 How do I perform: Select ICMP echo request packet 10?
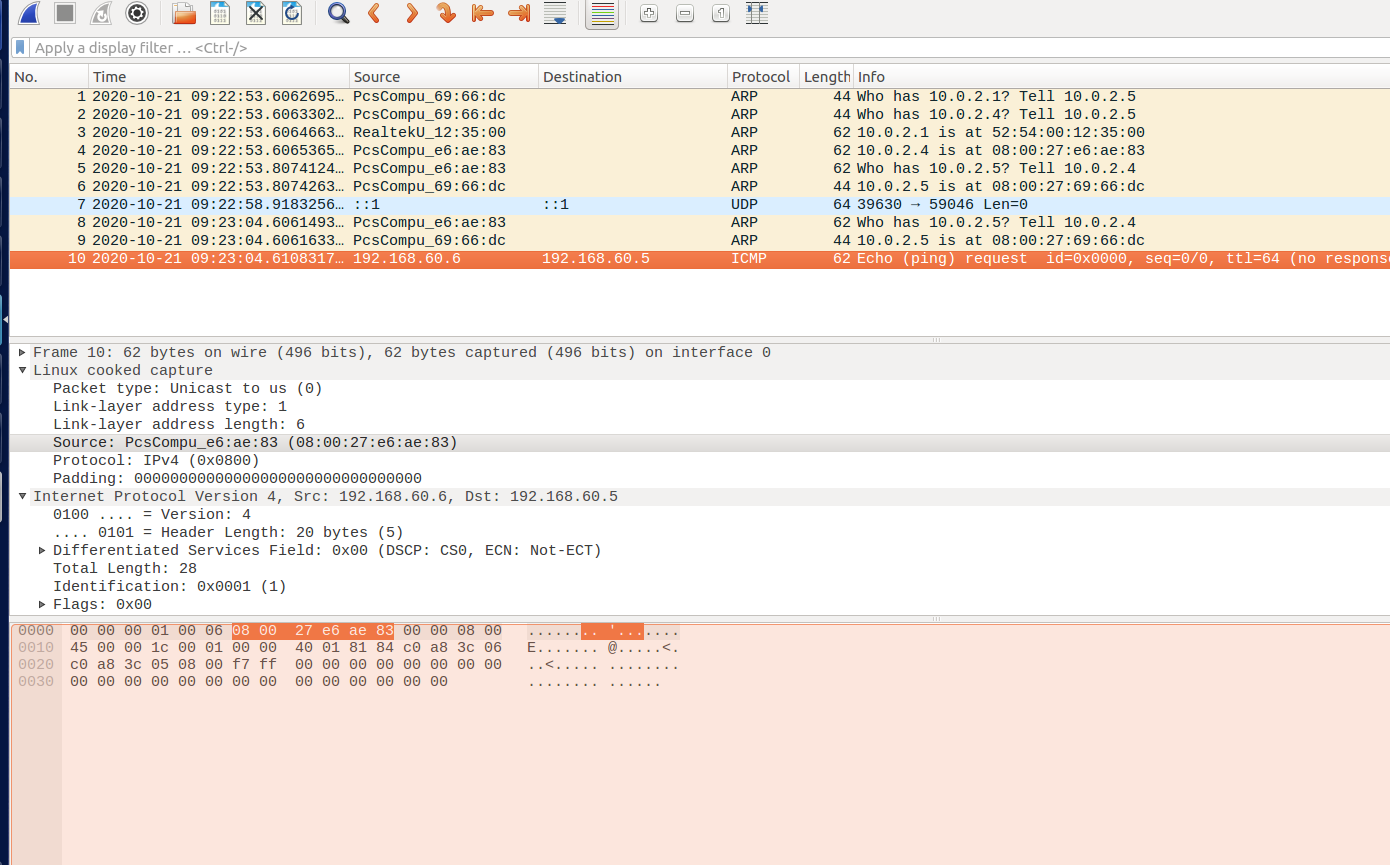point(700,259)
